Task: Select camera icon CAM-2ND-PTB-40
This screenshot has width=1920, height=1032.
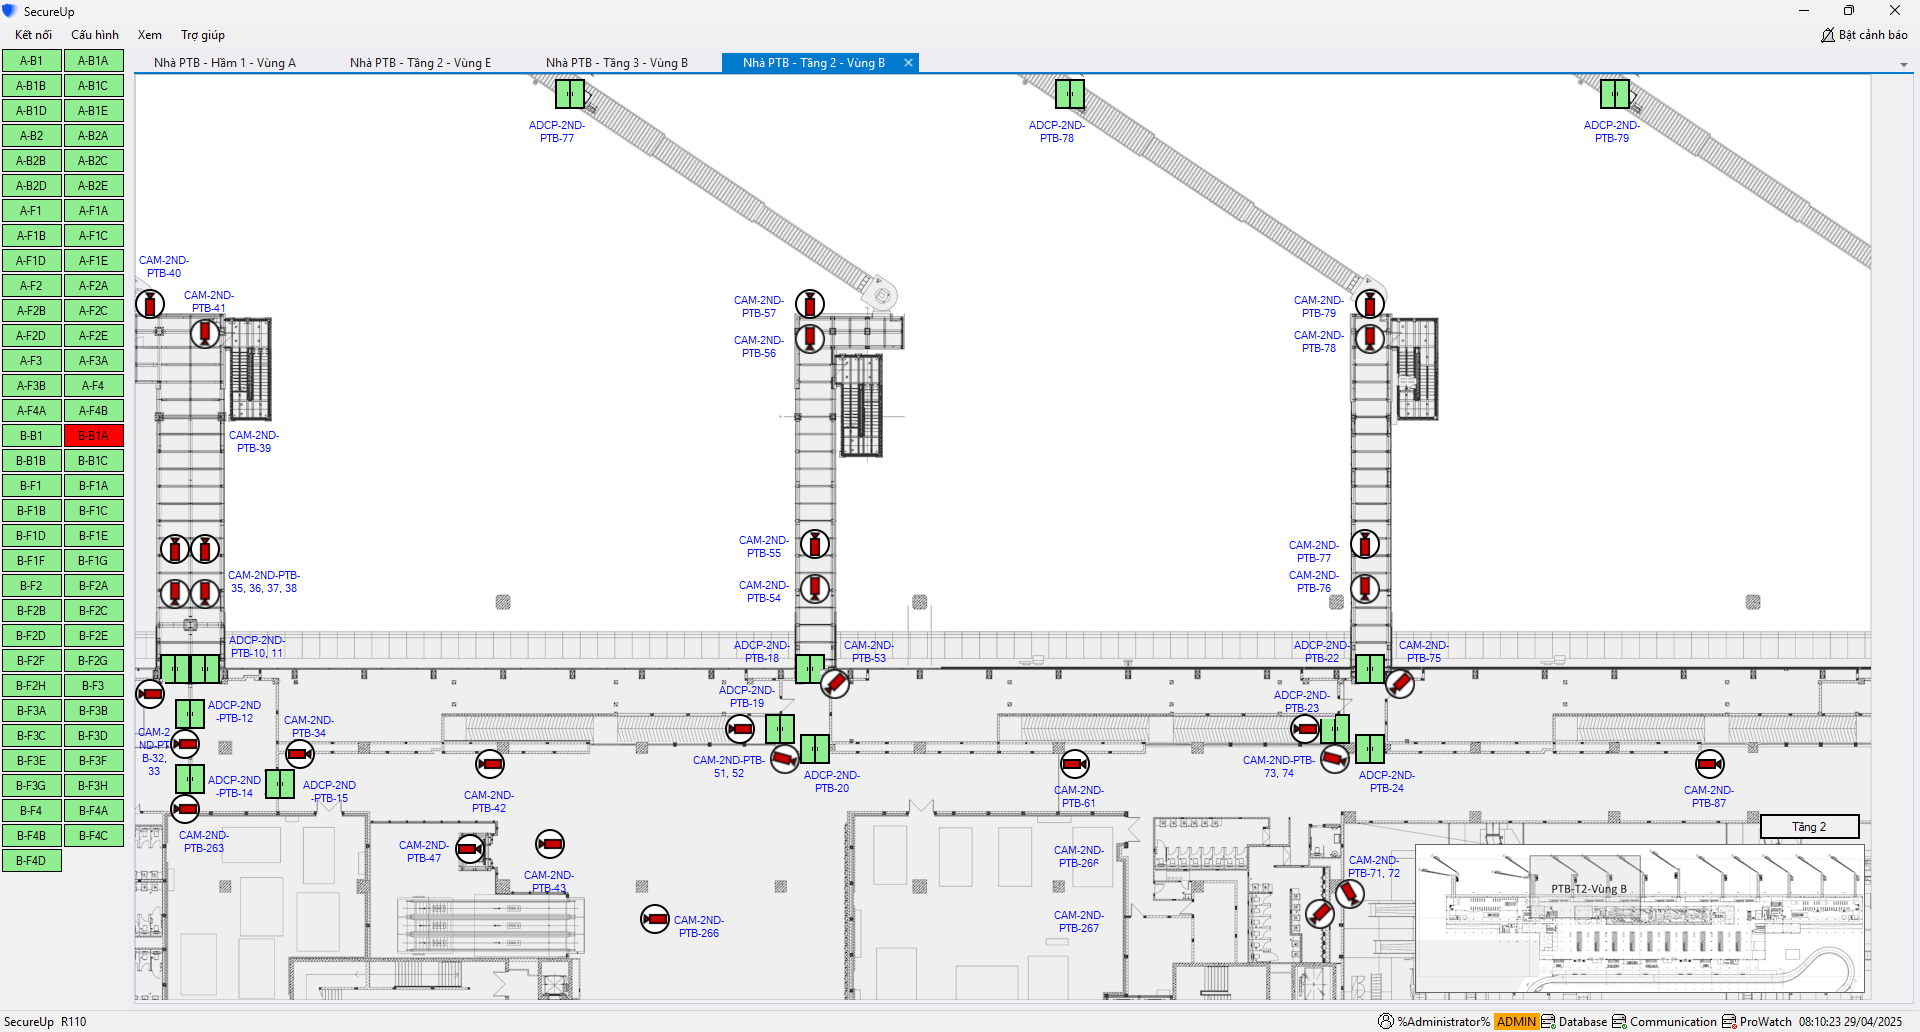Action: [x=150, y=304]
